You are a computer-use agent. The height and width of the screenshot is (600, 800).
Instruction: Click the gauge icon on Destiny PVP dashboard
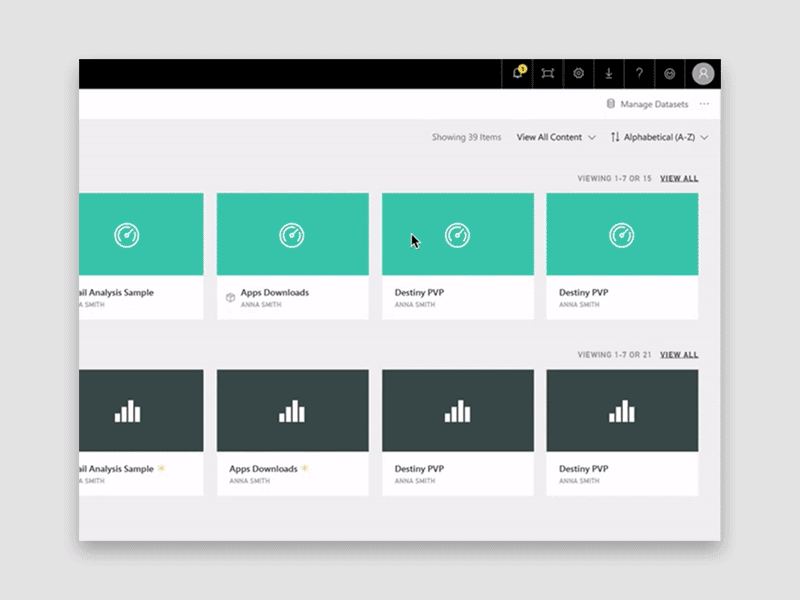[x=457, y=237]
